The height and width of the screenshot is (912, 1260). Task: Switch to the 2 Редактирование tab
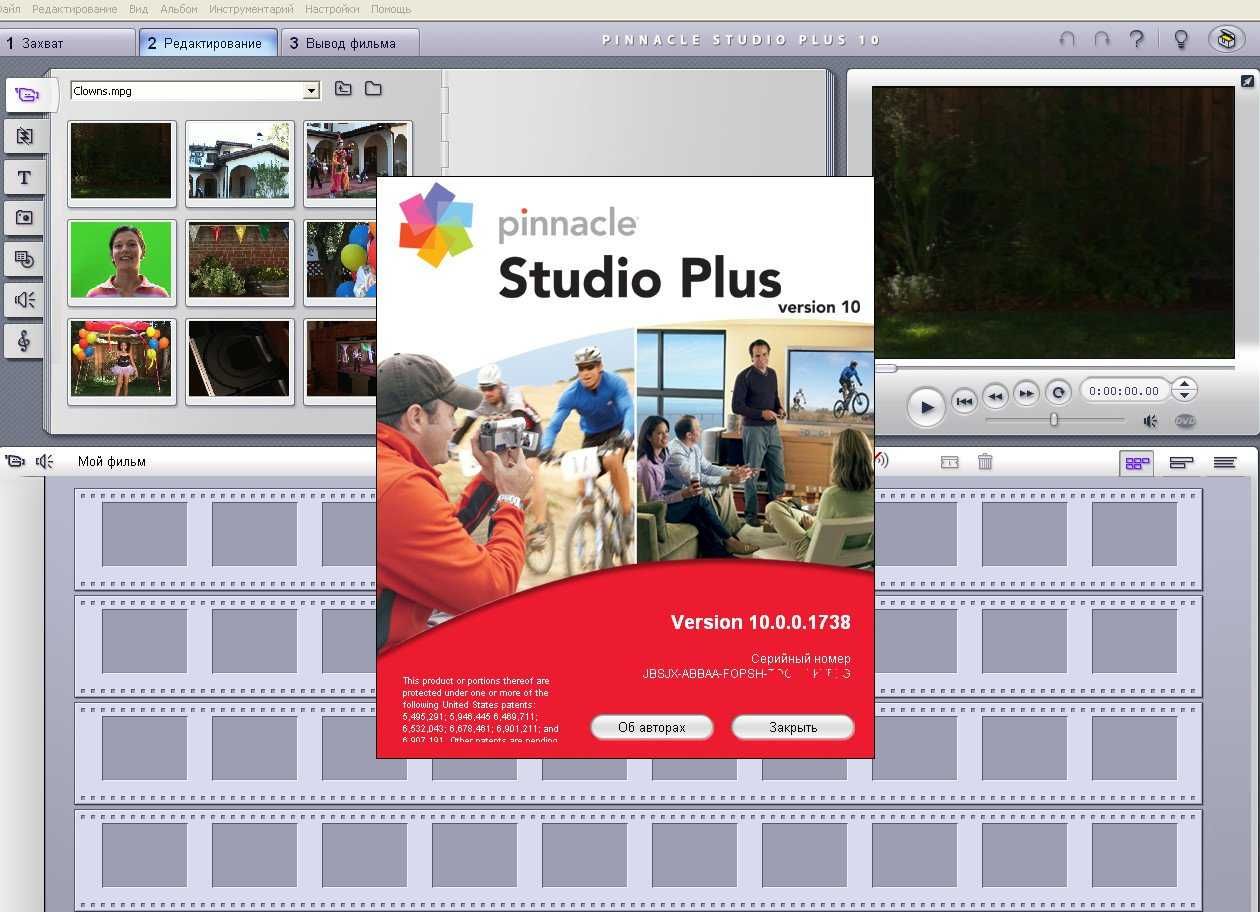click(208, 43)
